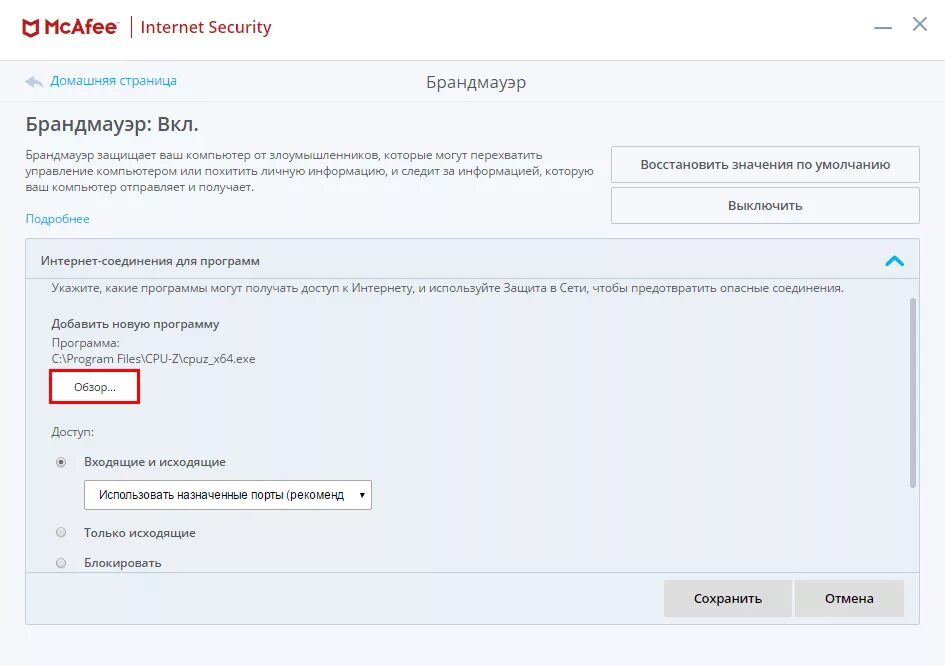
Task: Click the back arrow beside Домашняя страница
Action: tap(35, 81)
